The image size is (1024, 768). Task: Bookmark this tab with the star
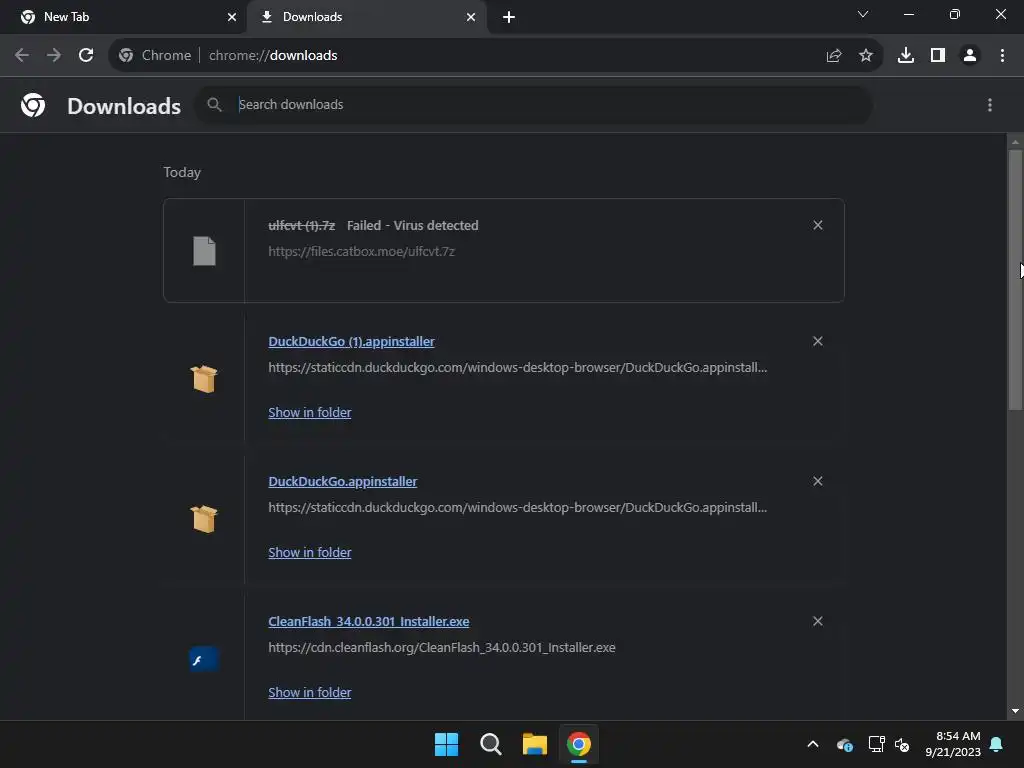point(866,56)
